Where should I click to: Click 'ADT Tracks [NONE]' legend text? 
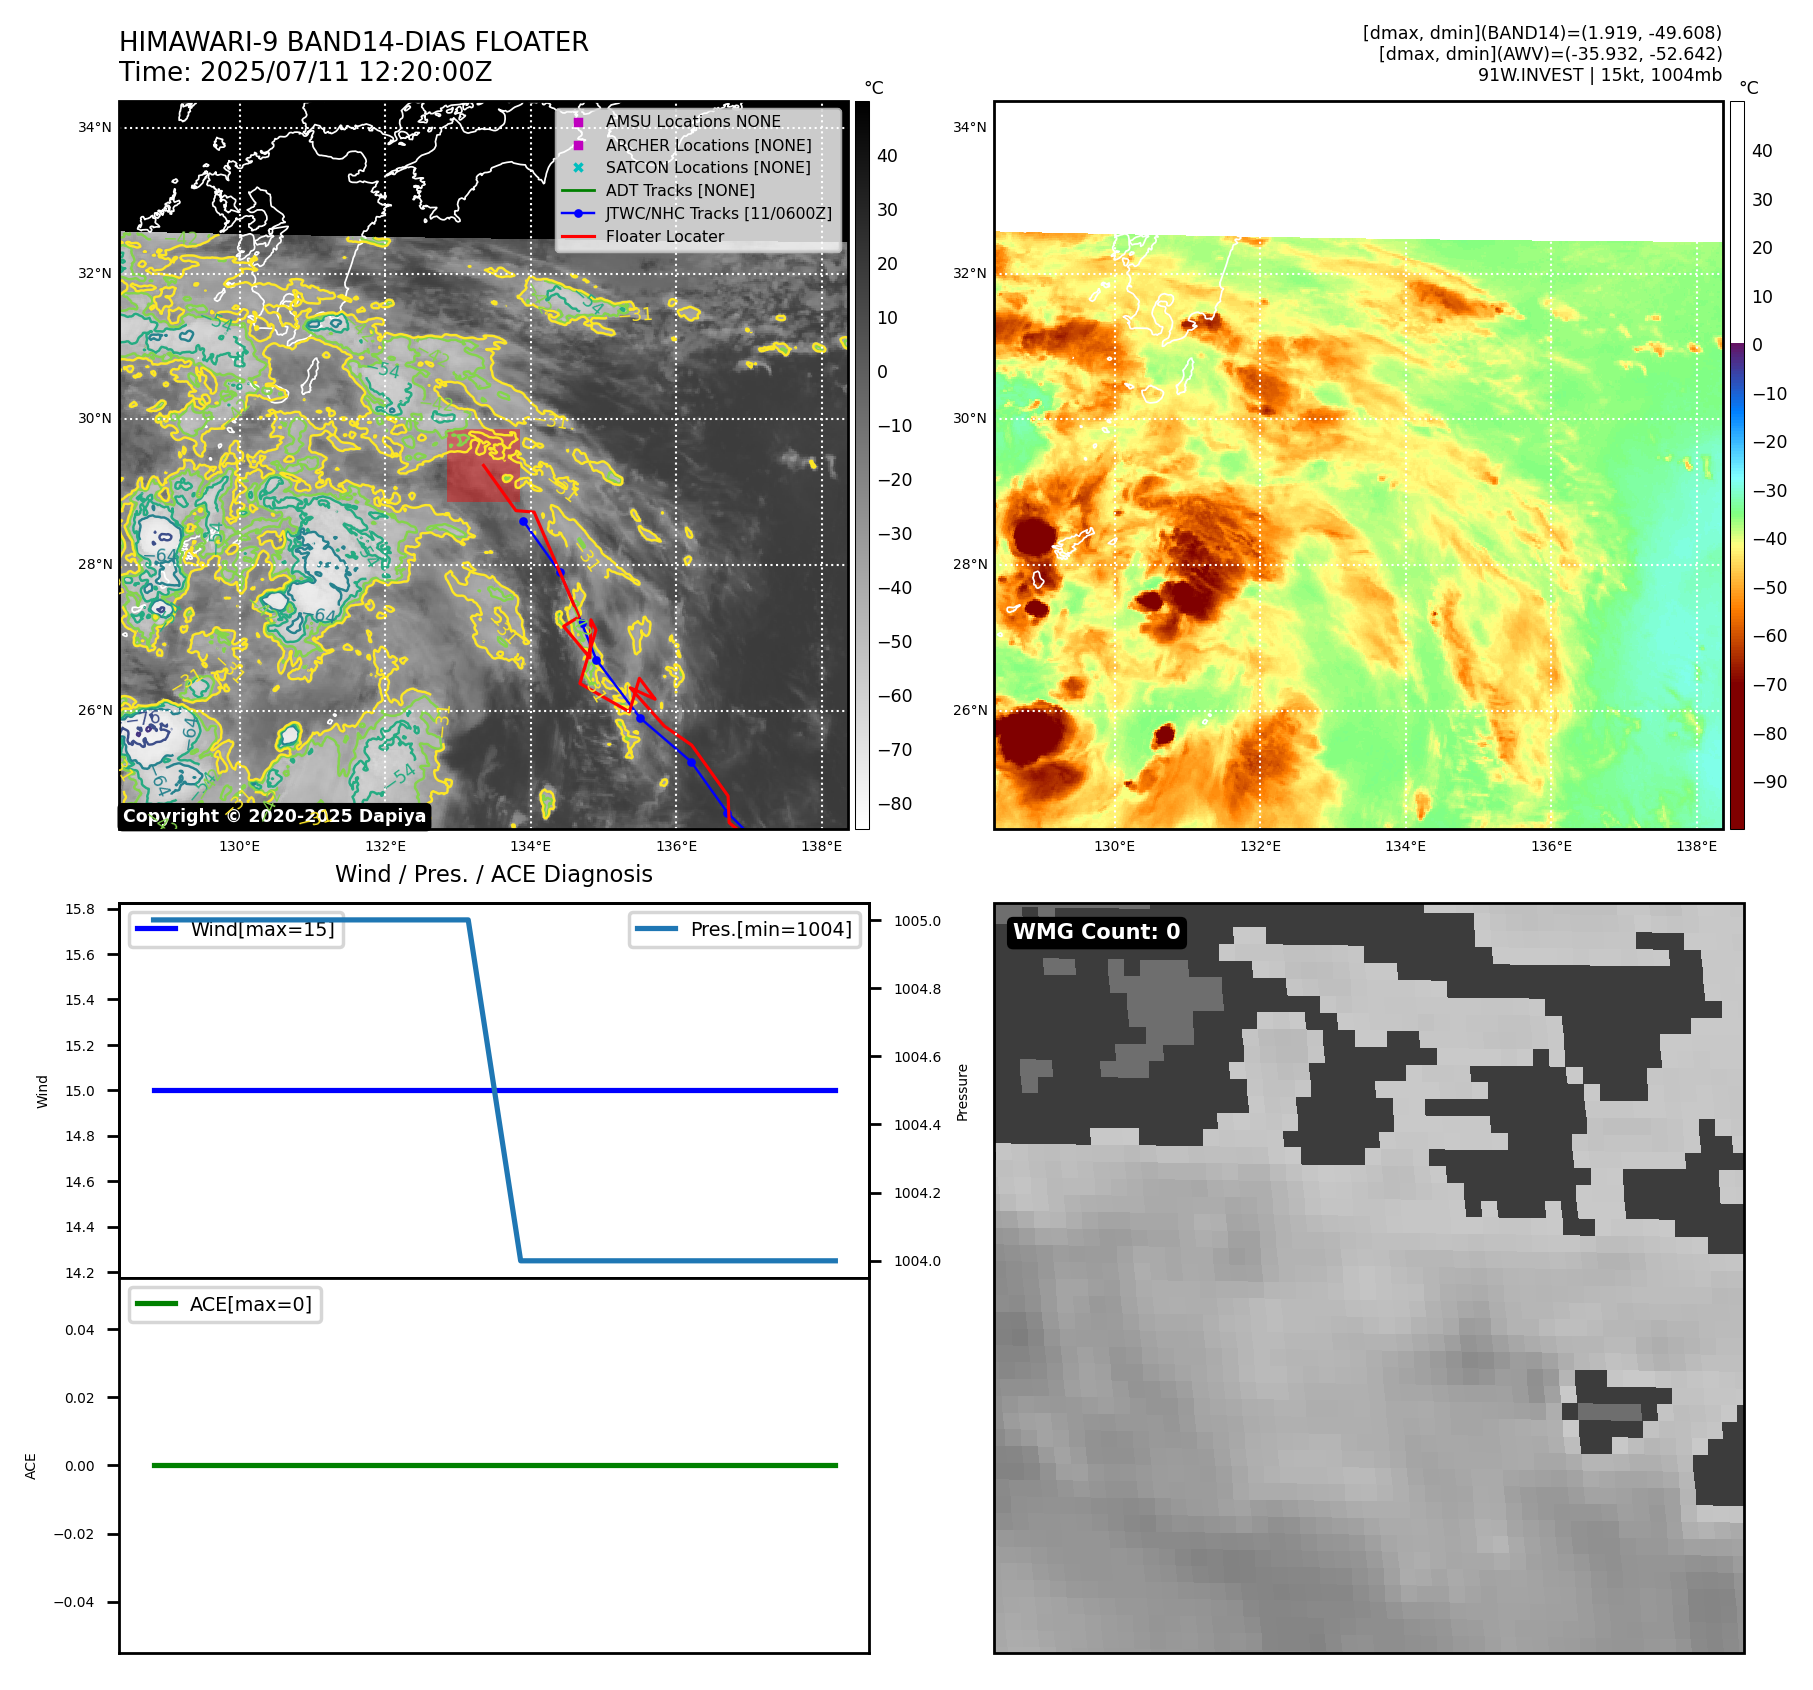click(680, 191)
